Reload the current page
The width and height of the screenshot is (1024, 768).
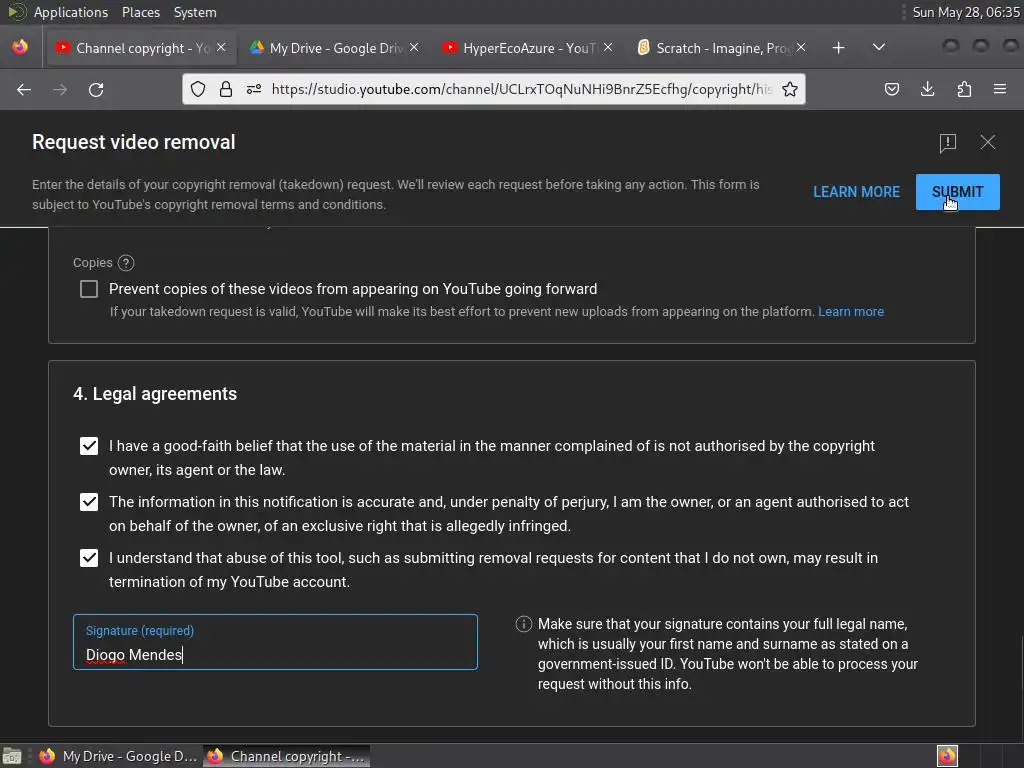point(96,89)
